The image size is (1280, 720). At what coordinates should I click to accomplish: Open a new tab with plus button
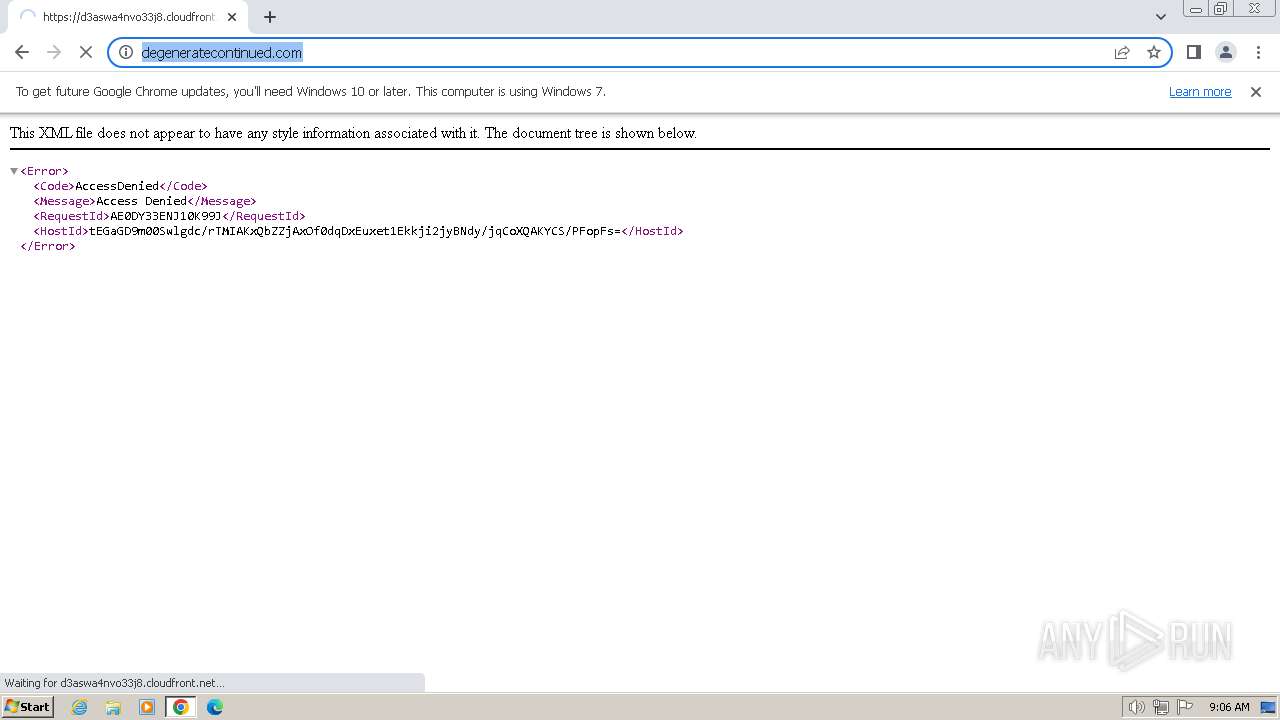(x=270, y=17)
